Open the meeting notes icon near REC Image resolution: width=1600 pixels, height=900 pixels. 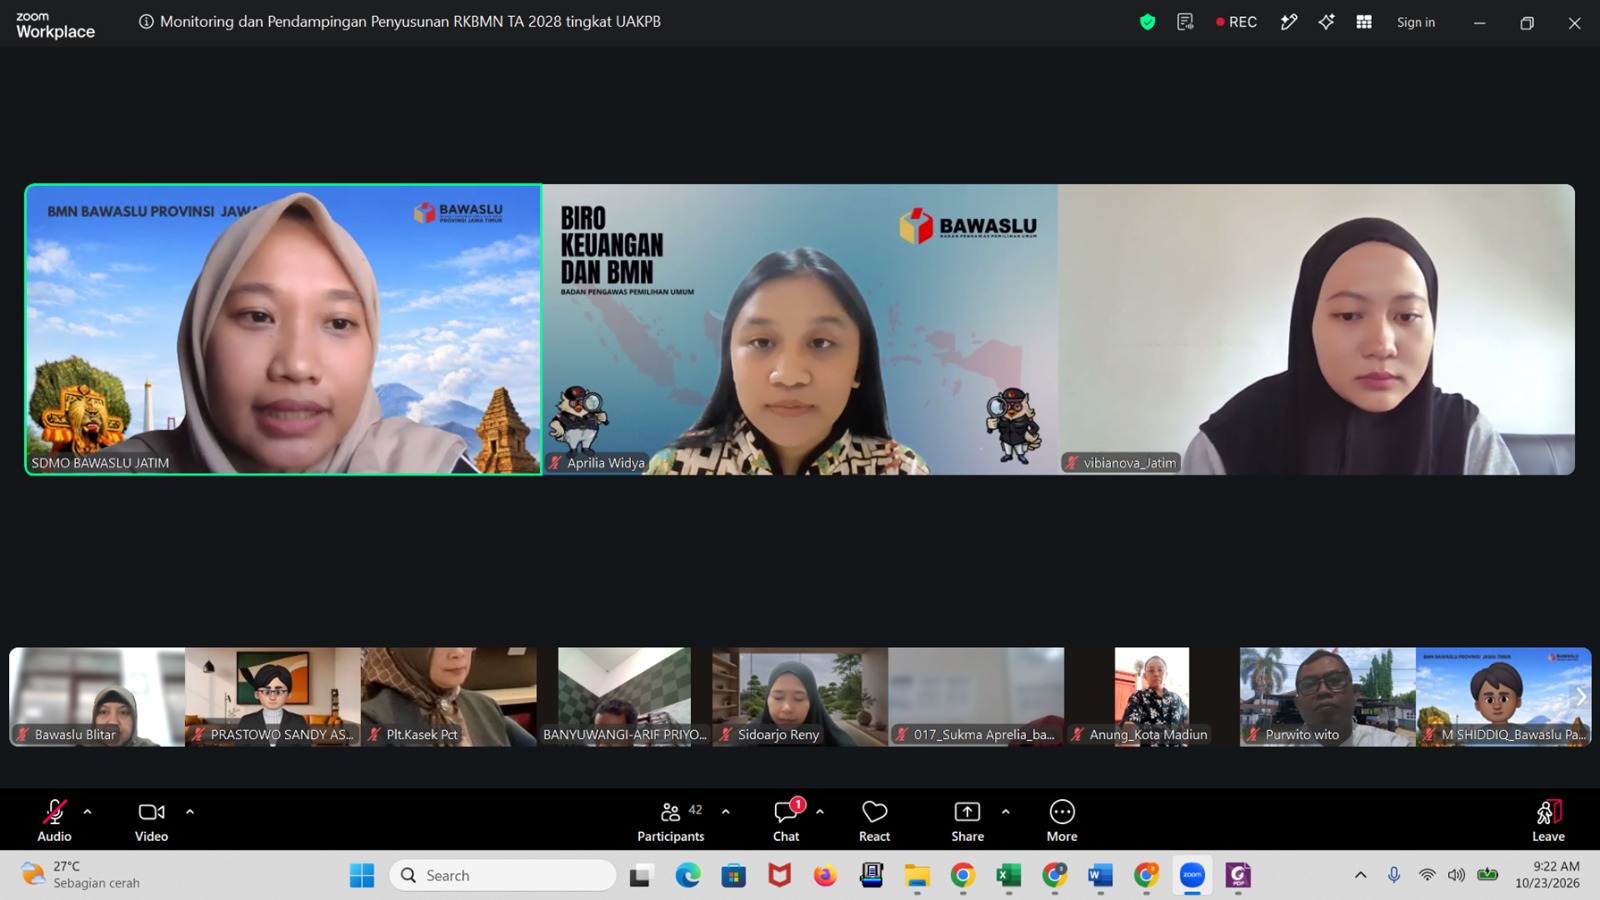click(1185, 22)
